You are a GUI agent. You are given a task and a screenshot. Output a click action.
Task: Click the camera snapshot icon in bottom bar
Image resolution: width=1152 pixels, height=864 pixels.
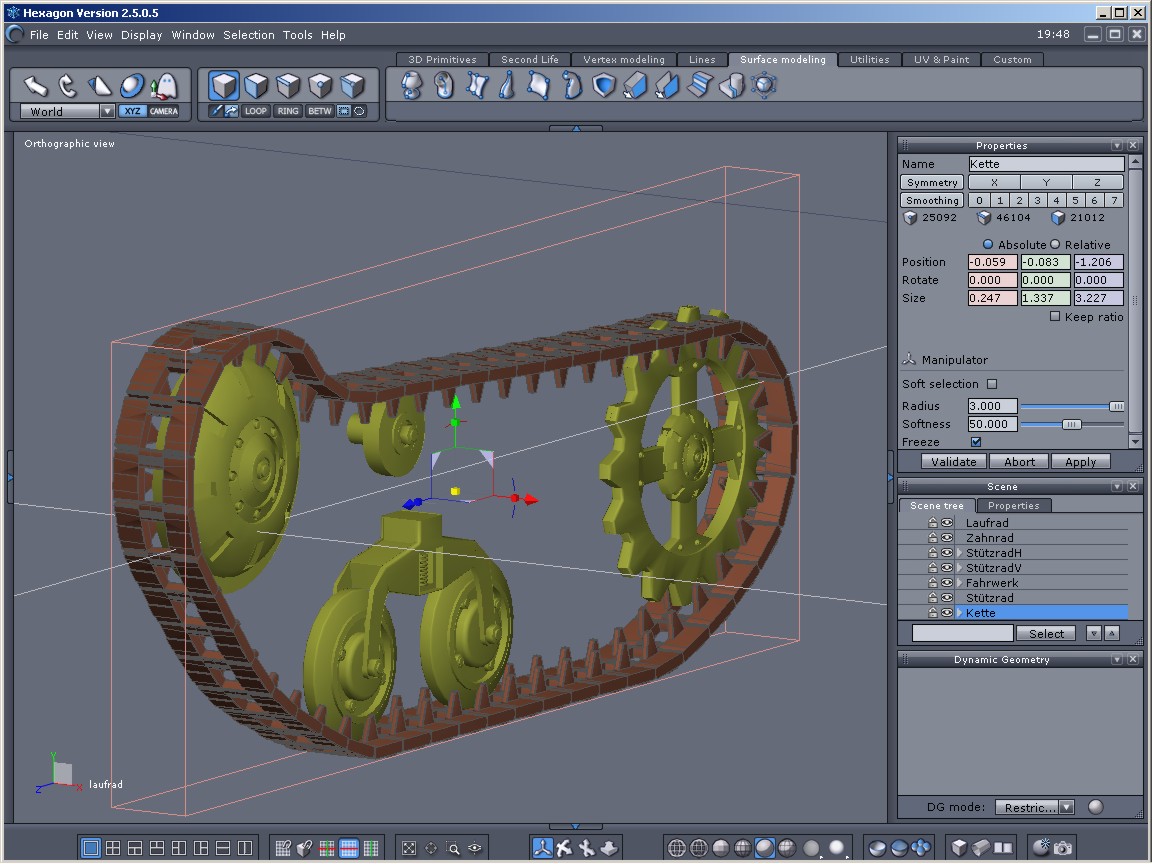pos(1062,848)
